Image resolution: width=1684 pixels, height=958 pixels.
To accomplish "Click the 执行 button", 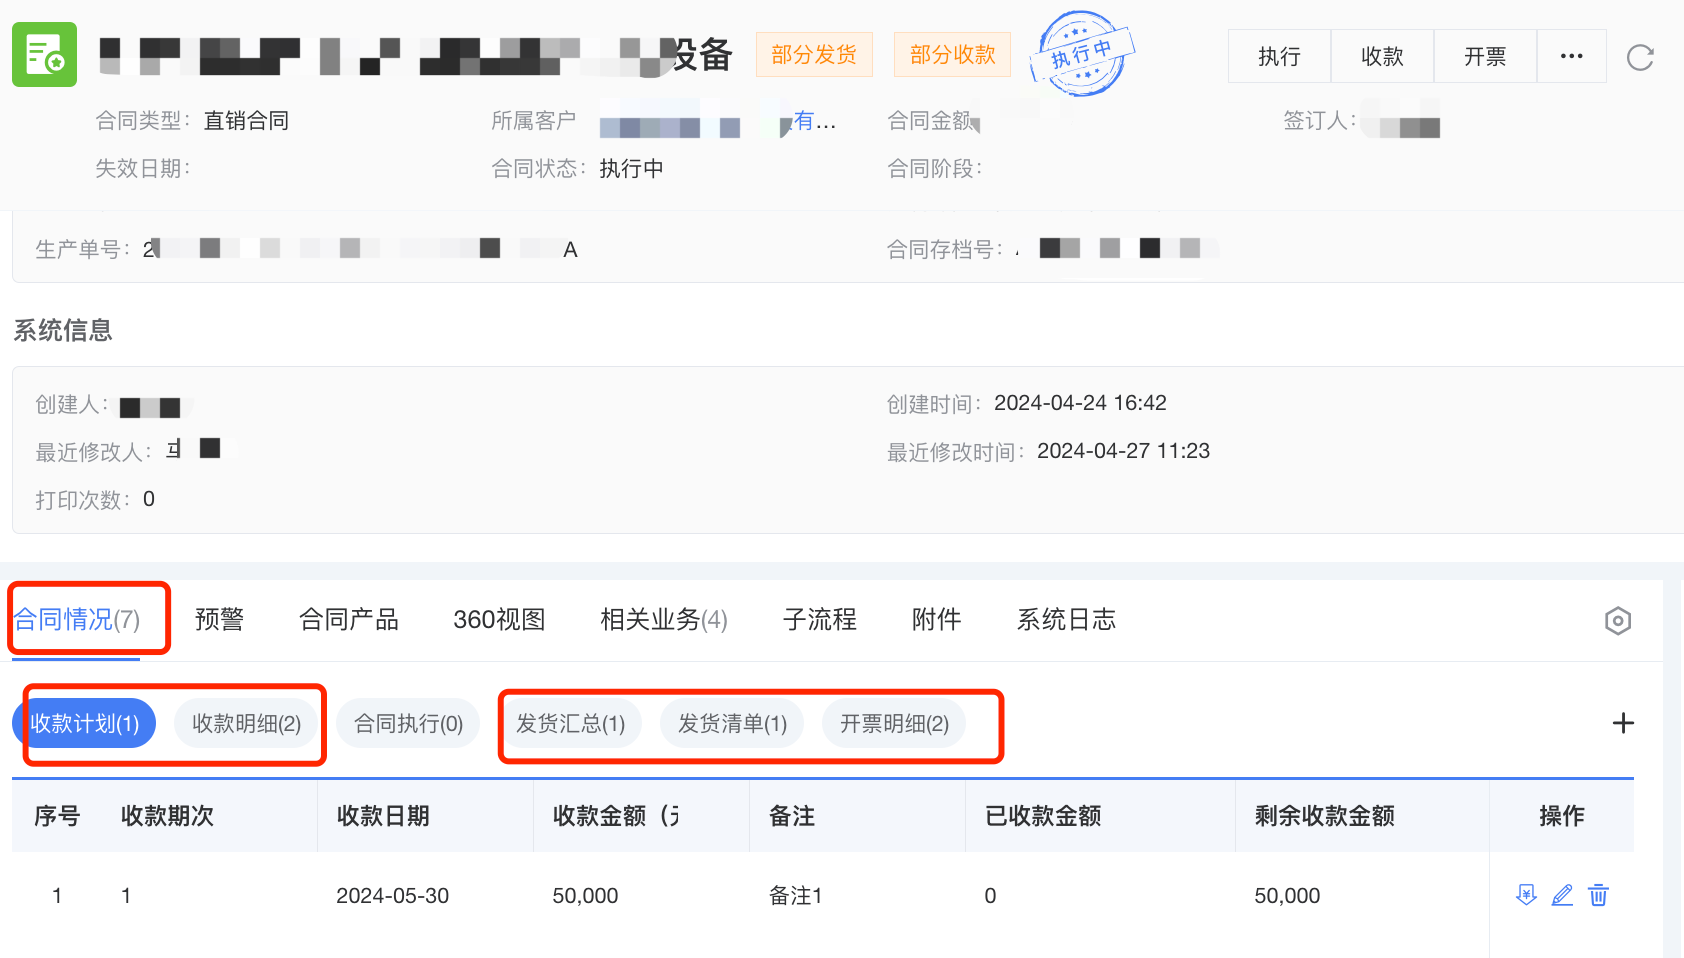I will [x=1279, y=56].
